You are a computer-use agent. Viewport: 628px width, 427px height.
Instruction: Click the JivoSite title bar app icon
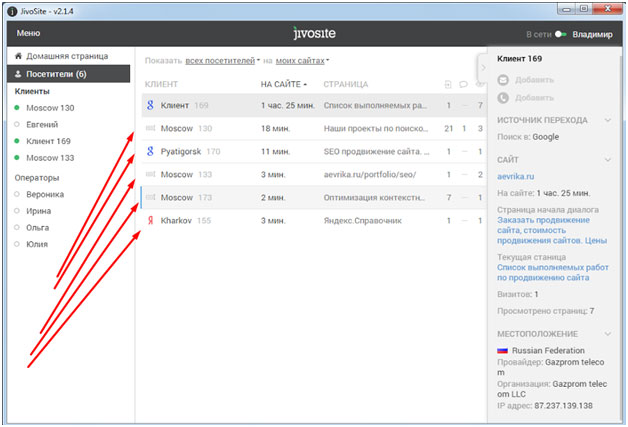pyautogui.click(x=12, y=11)
